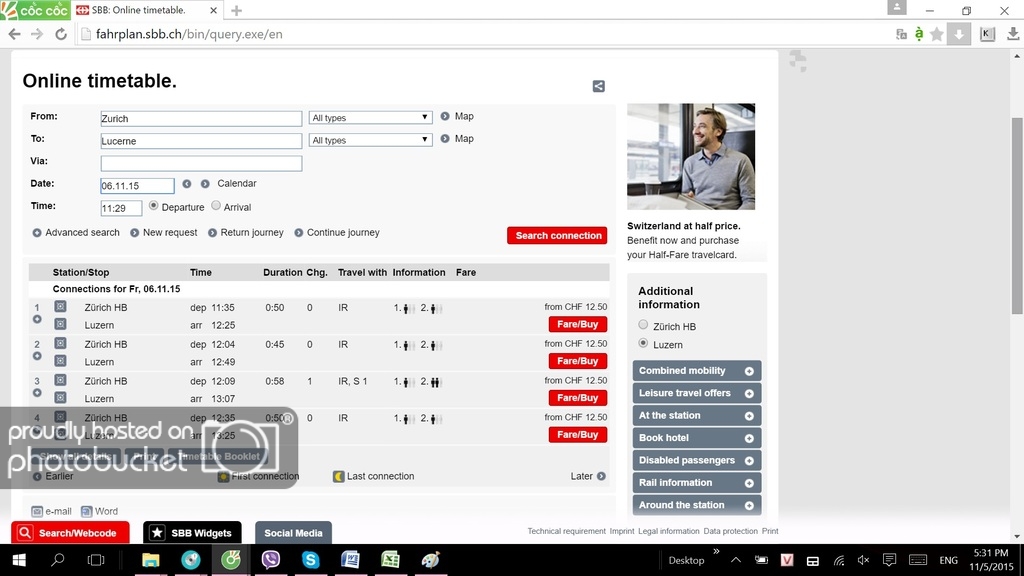This screenshot has width=1024, height=576.
Task: Go to next date arrow
Action: click(205, 184)
